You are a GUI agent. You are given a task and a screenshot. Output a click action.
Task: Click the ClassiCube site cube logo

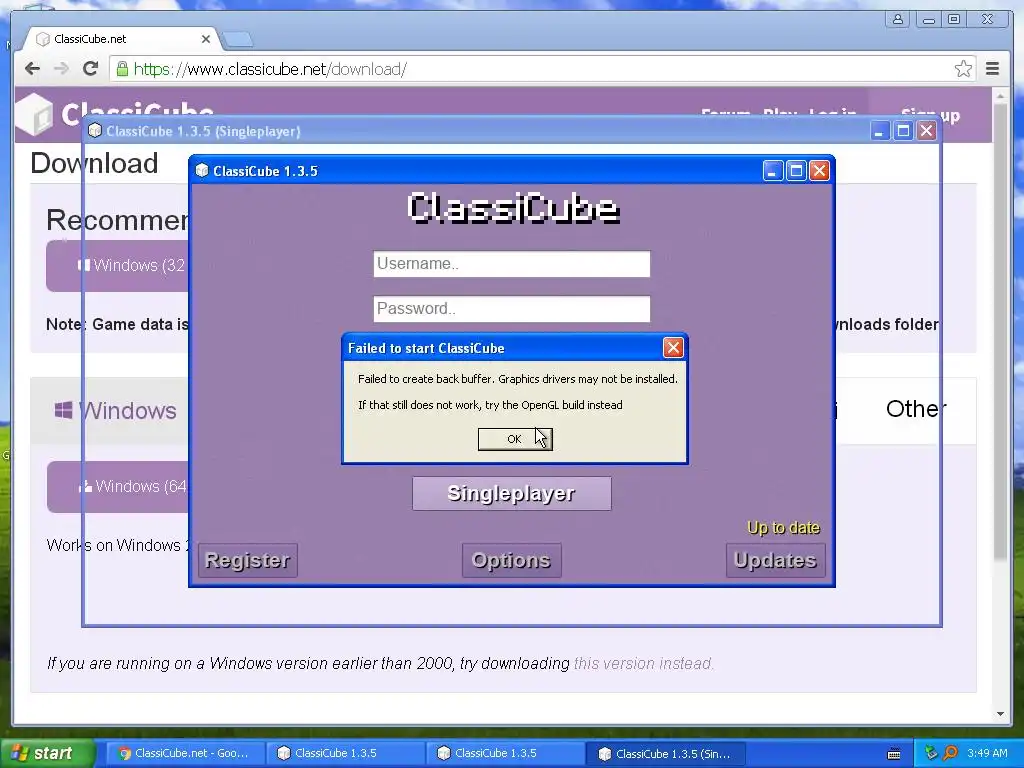35,114
